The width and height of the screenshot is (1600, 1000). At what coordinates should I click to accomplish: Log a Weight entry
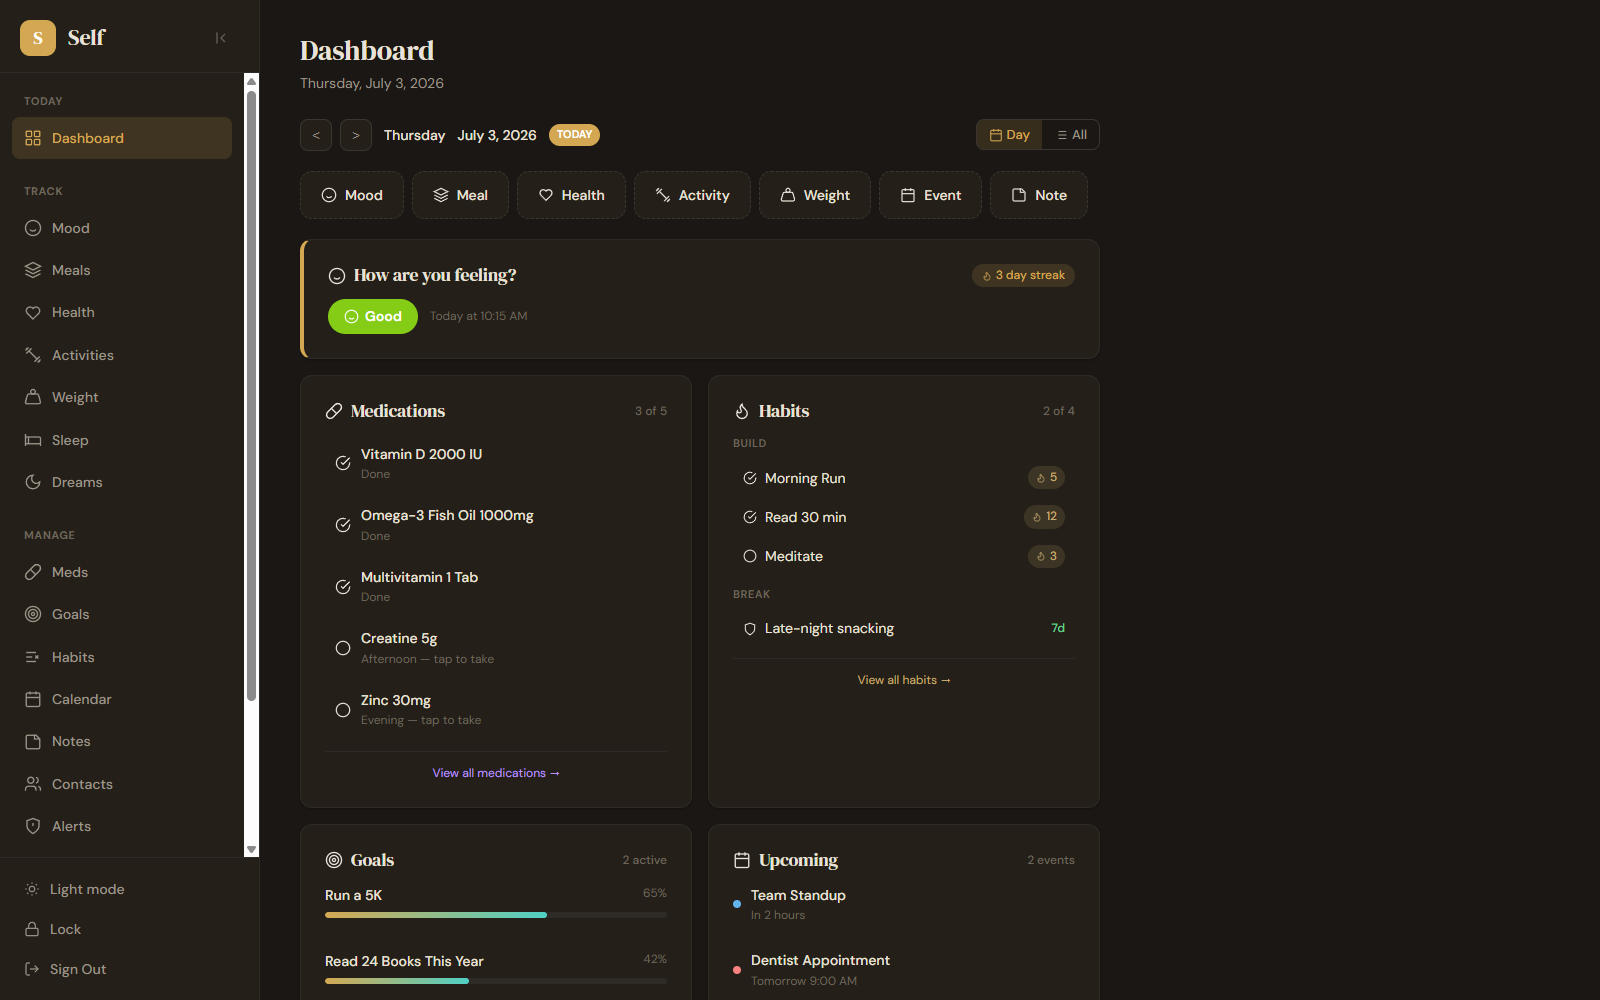click(815, 195)
